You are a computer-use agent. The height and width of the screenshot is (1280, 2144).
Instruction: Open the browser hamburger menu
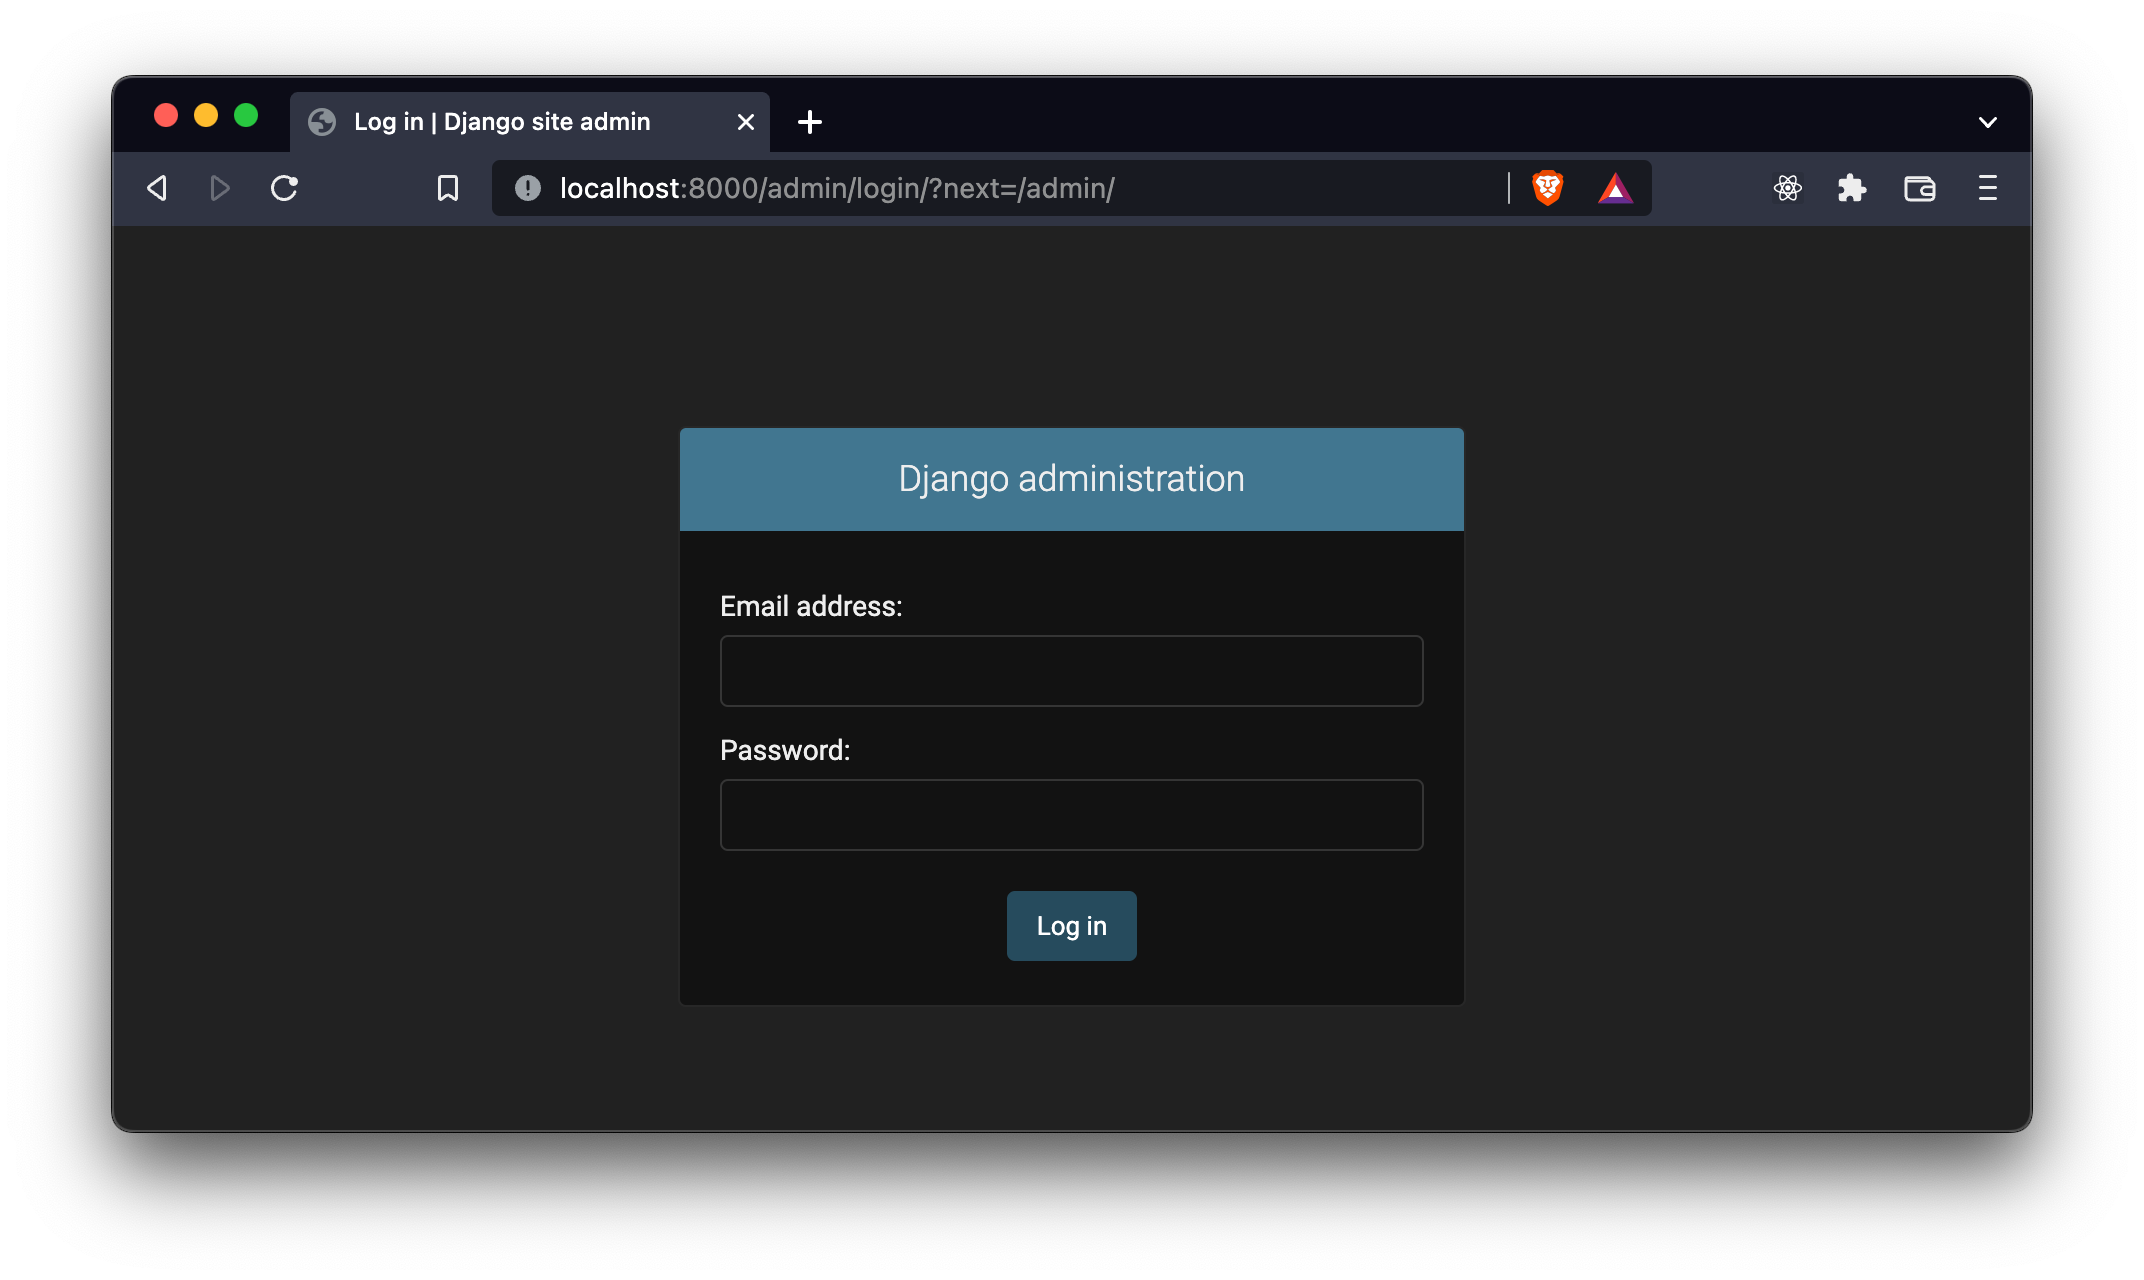click(x=1988, y=188)
